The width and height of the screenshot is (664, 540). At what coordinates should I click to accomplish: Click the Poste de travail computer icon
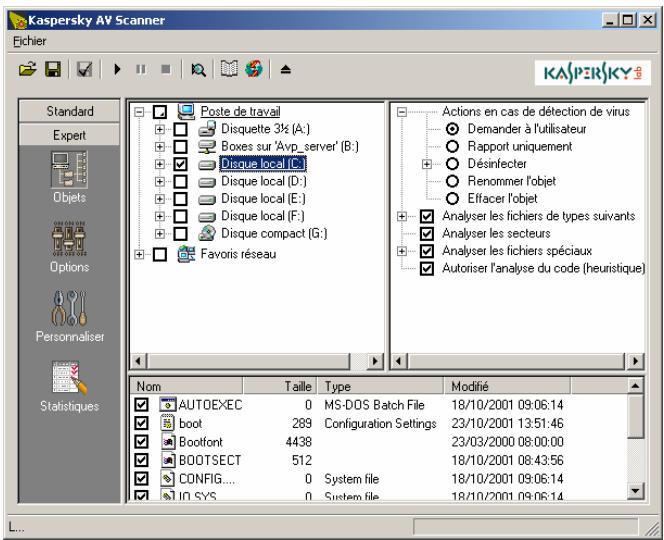[186, 111]
